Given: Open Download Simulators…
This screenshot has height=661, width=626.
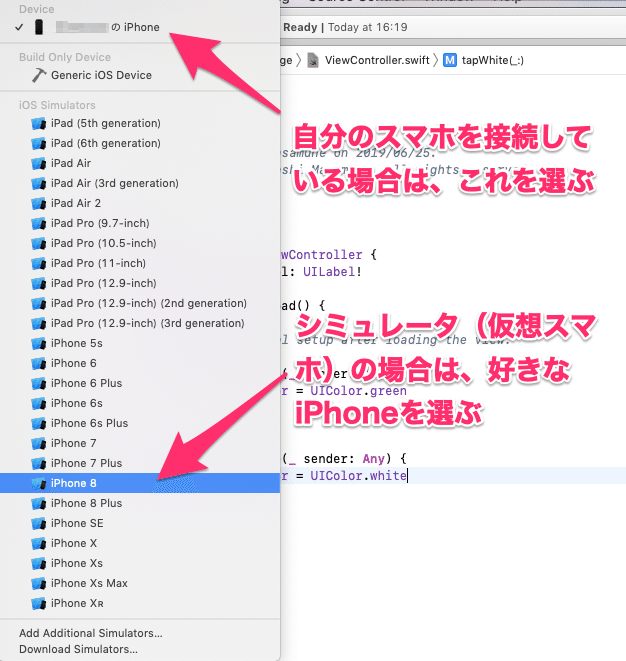Looking at the screenshot, I should click(x=78, y=649).
